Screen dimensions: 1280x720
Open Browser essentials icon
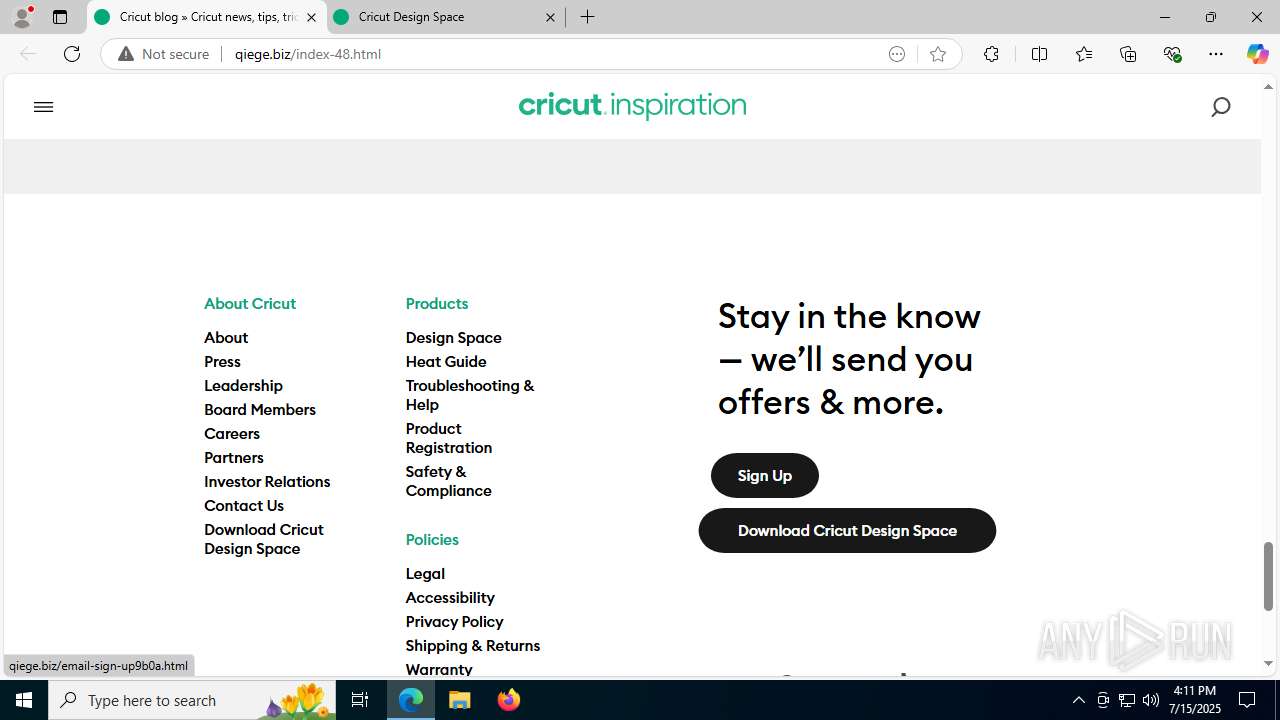click(x=1172, y=54)
